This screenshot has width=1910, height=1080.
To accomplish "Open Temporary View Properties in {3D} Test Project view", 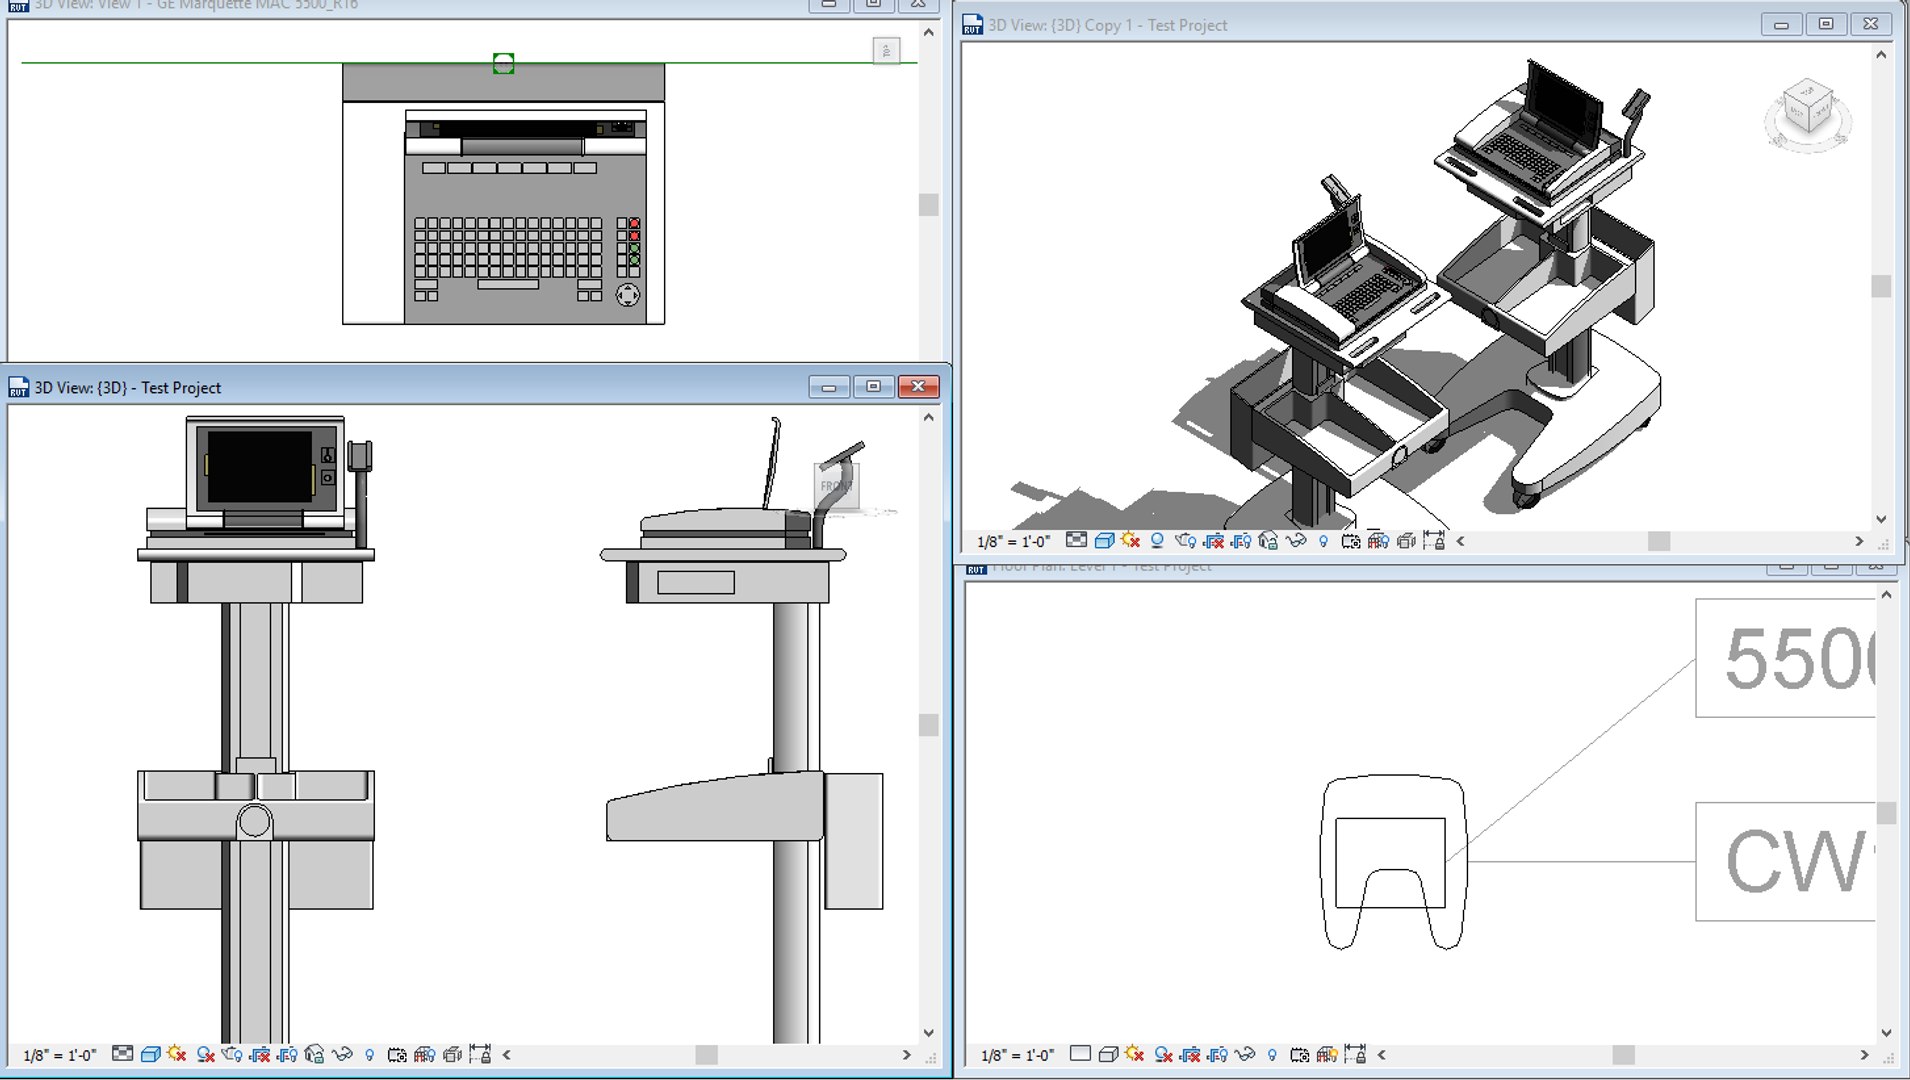I will tap(397, 1054).
